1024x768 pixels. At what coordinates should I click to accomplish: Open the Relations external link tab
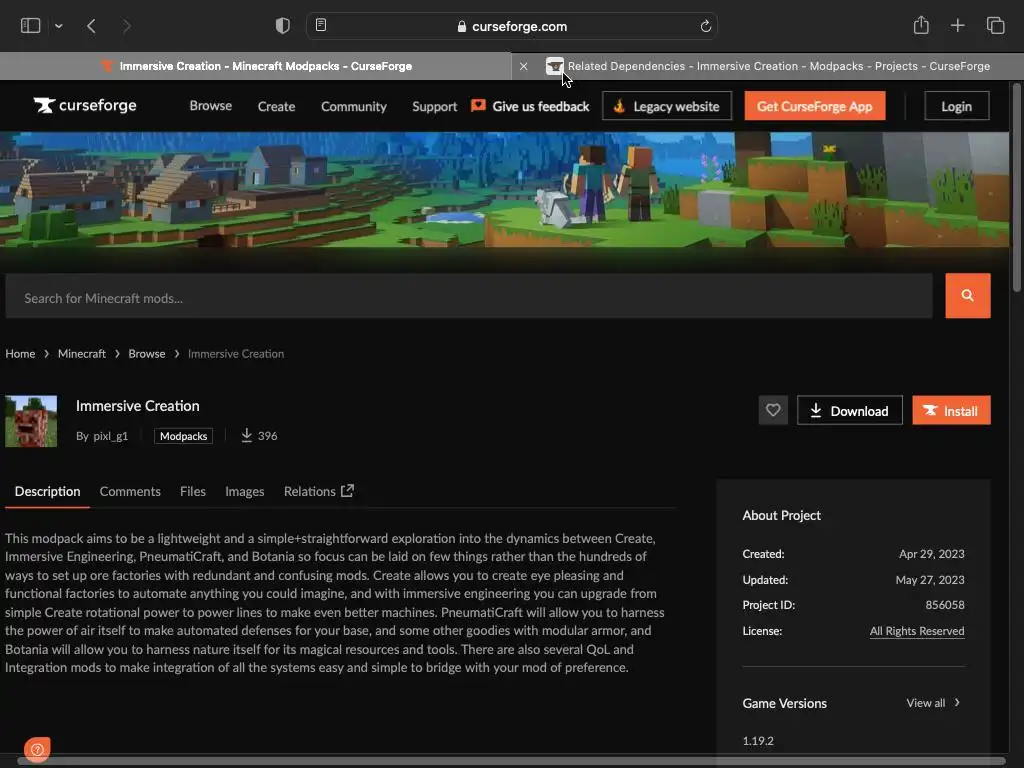pyautogui.click(x=319, y=491)
